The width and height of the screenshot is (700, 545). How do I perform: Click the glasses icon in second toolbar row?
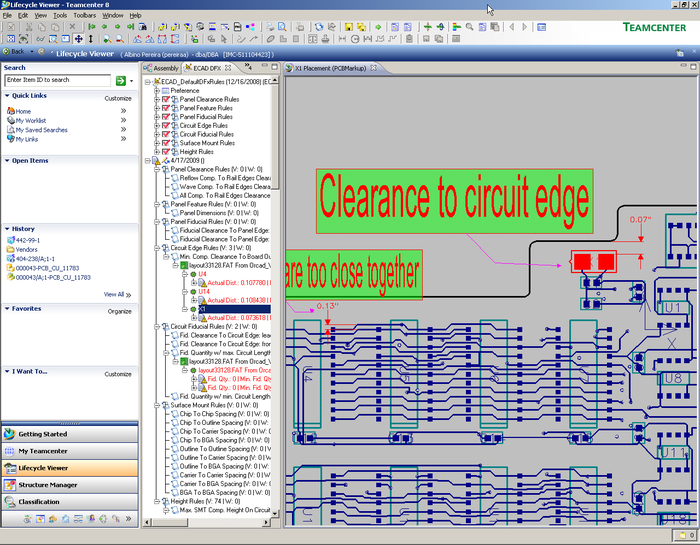tap(40, 39)
